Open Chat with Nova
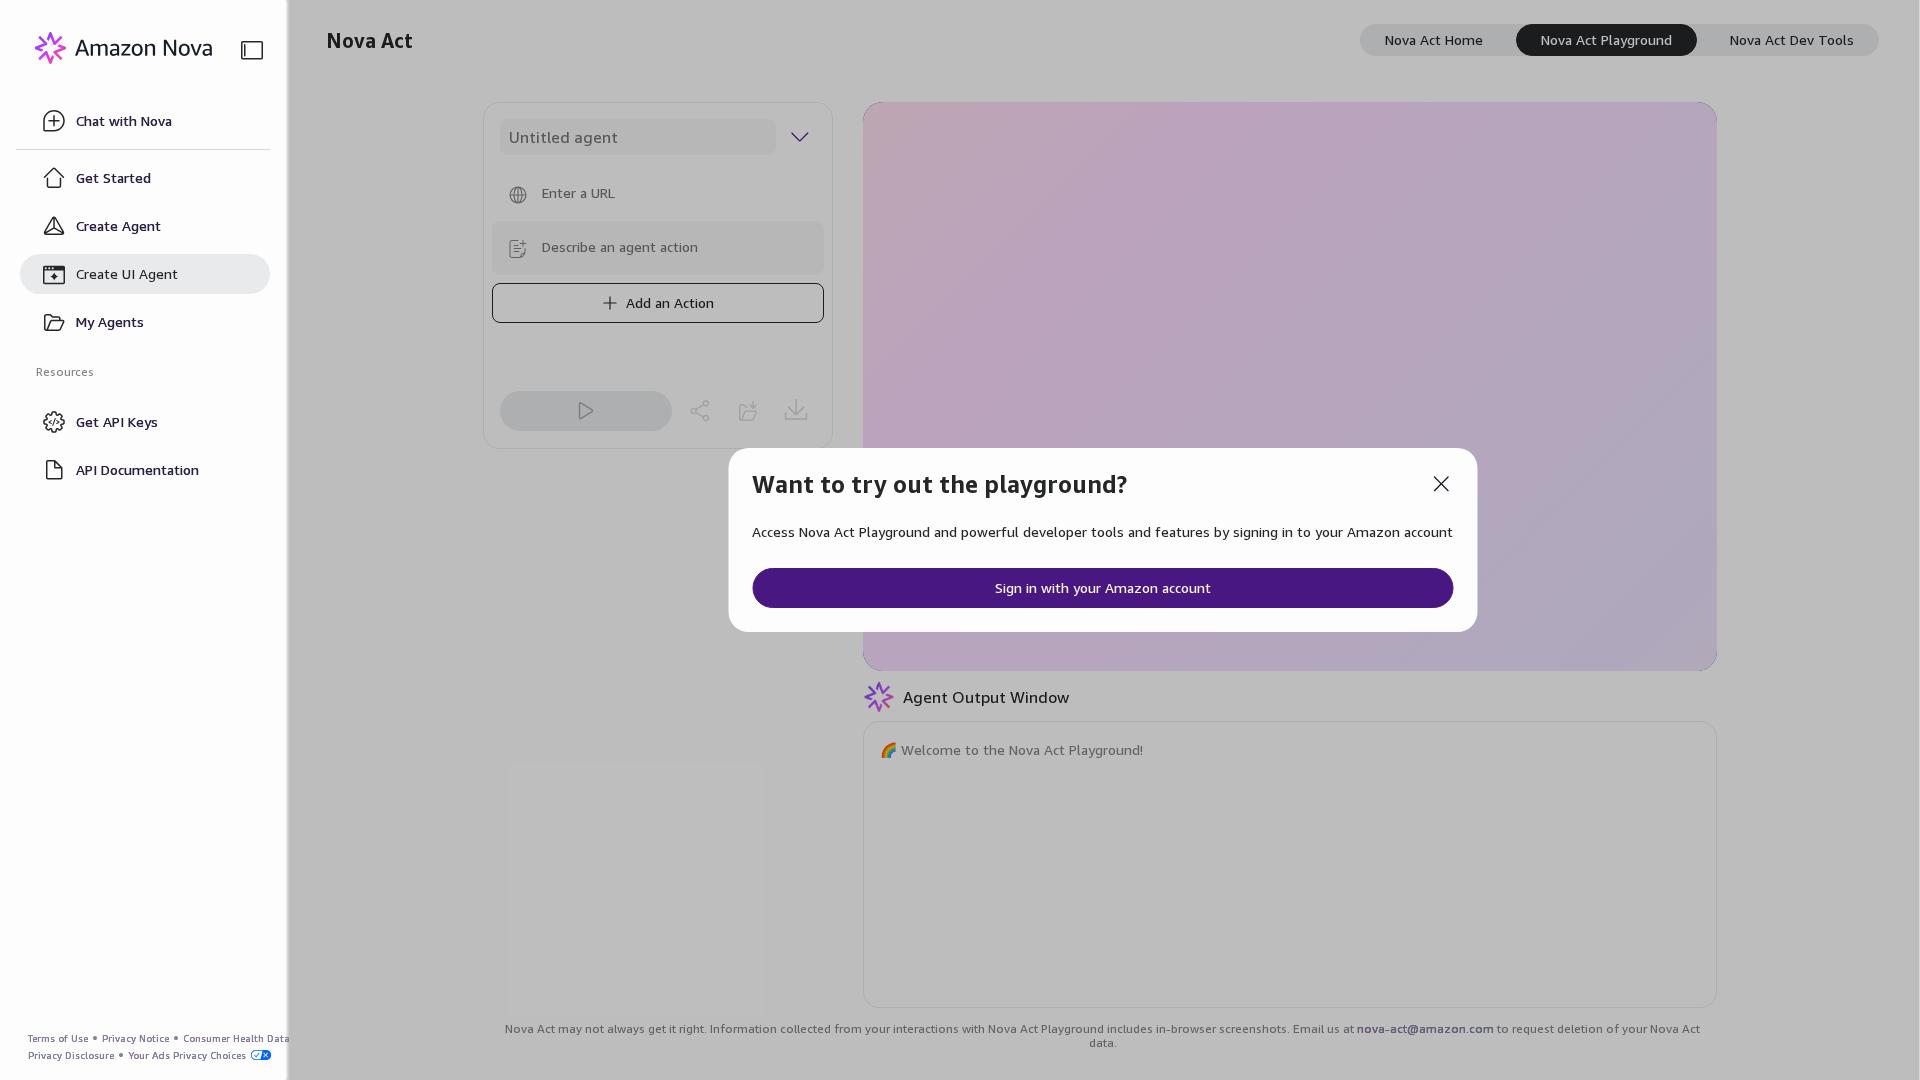1920x1080 pixels. pos(123,121)
